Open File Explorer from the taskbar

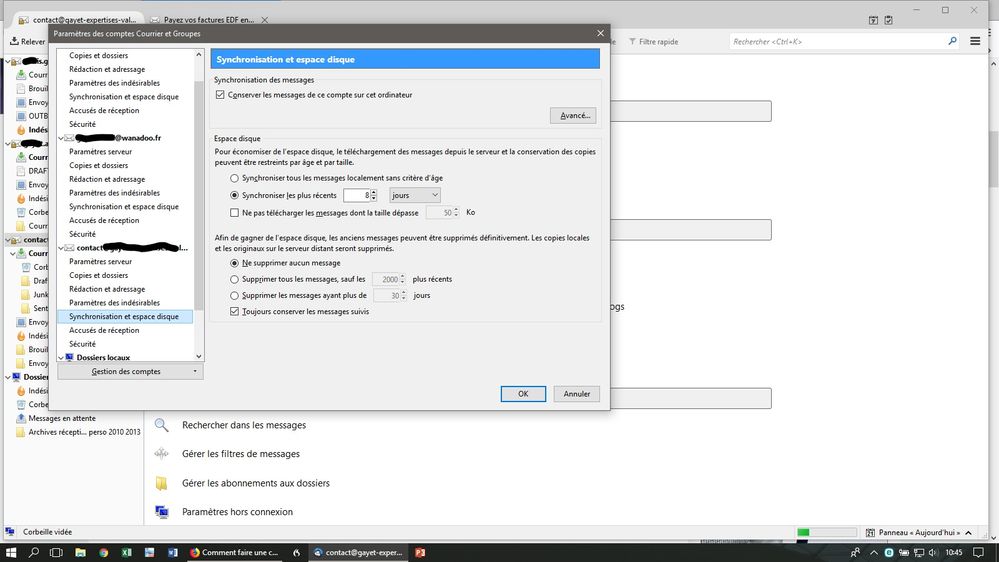[80, 552]
